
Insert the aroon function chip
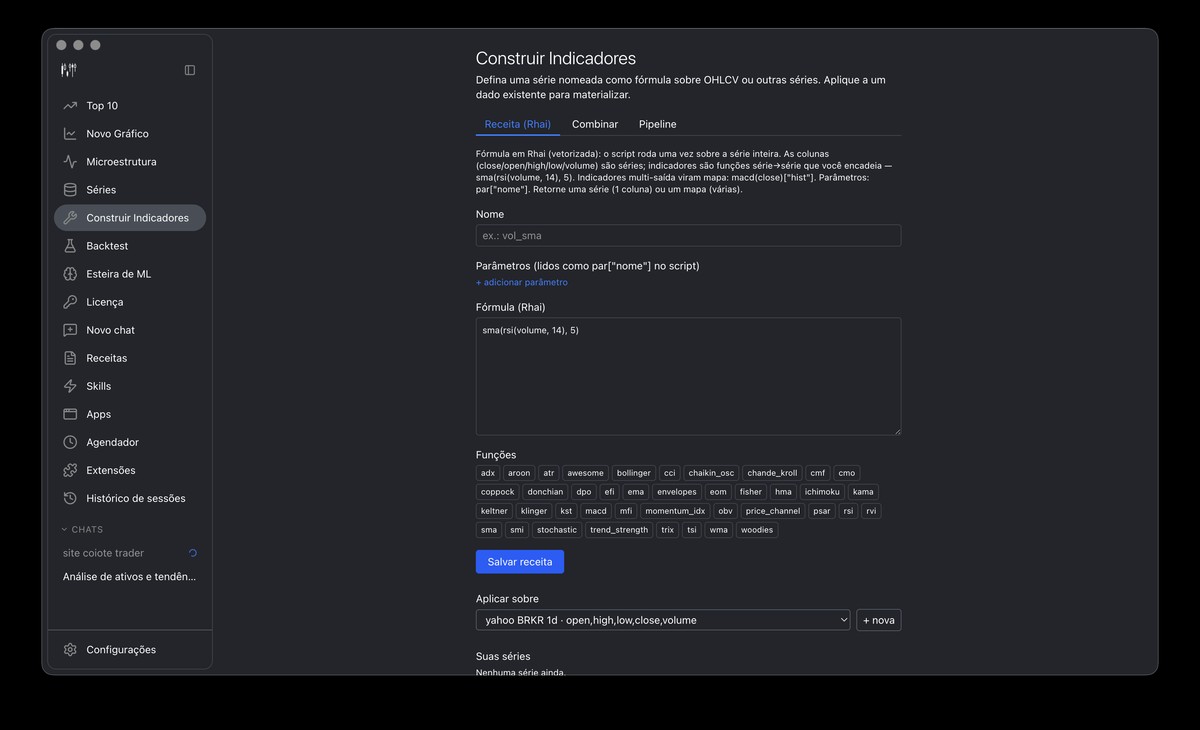519,473
